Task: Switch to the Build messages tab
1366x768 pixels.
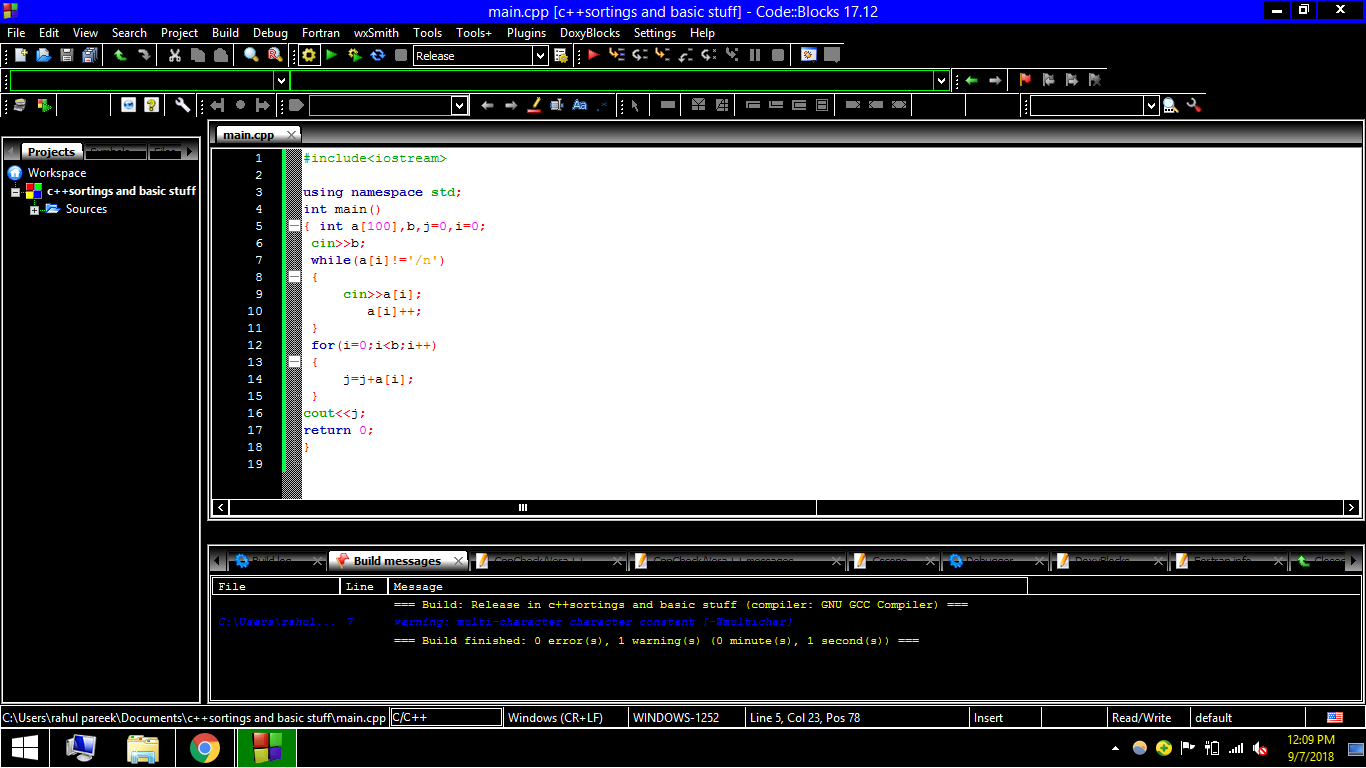Action: tap(397, 561)
